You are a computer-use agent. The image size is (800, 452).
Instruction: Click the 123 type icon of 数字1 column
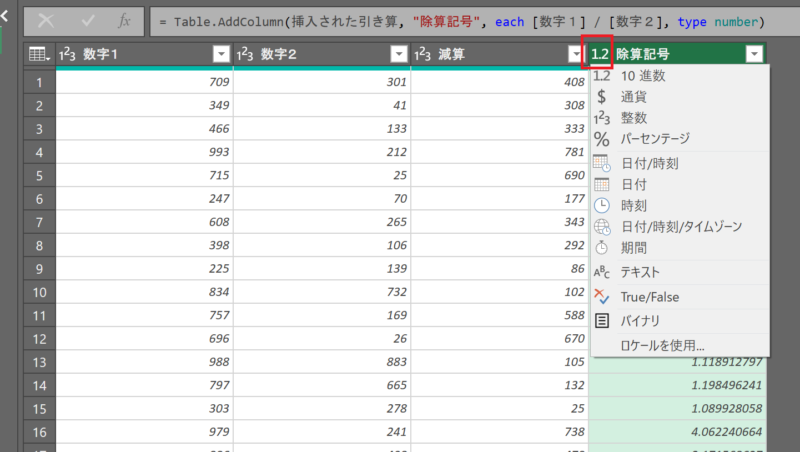click(x=71, y=54)
